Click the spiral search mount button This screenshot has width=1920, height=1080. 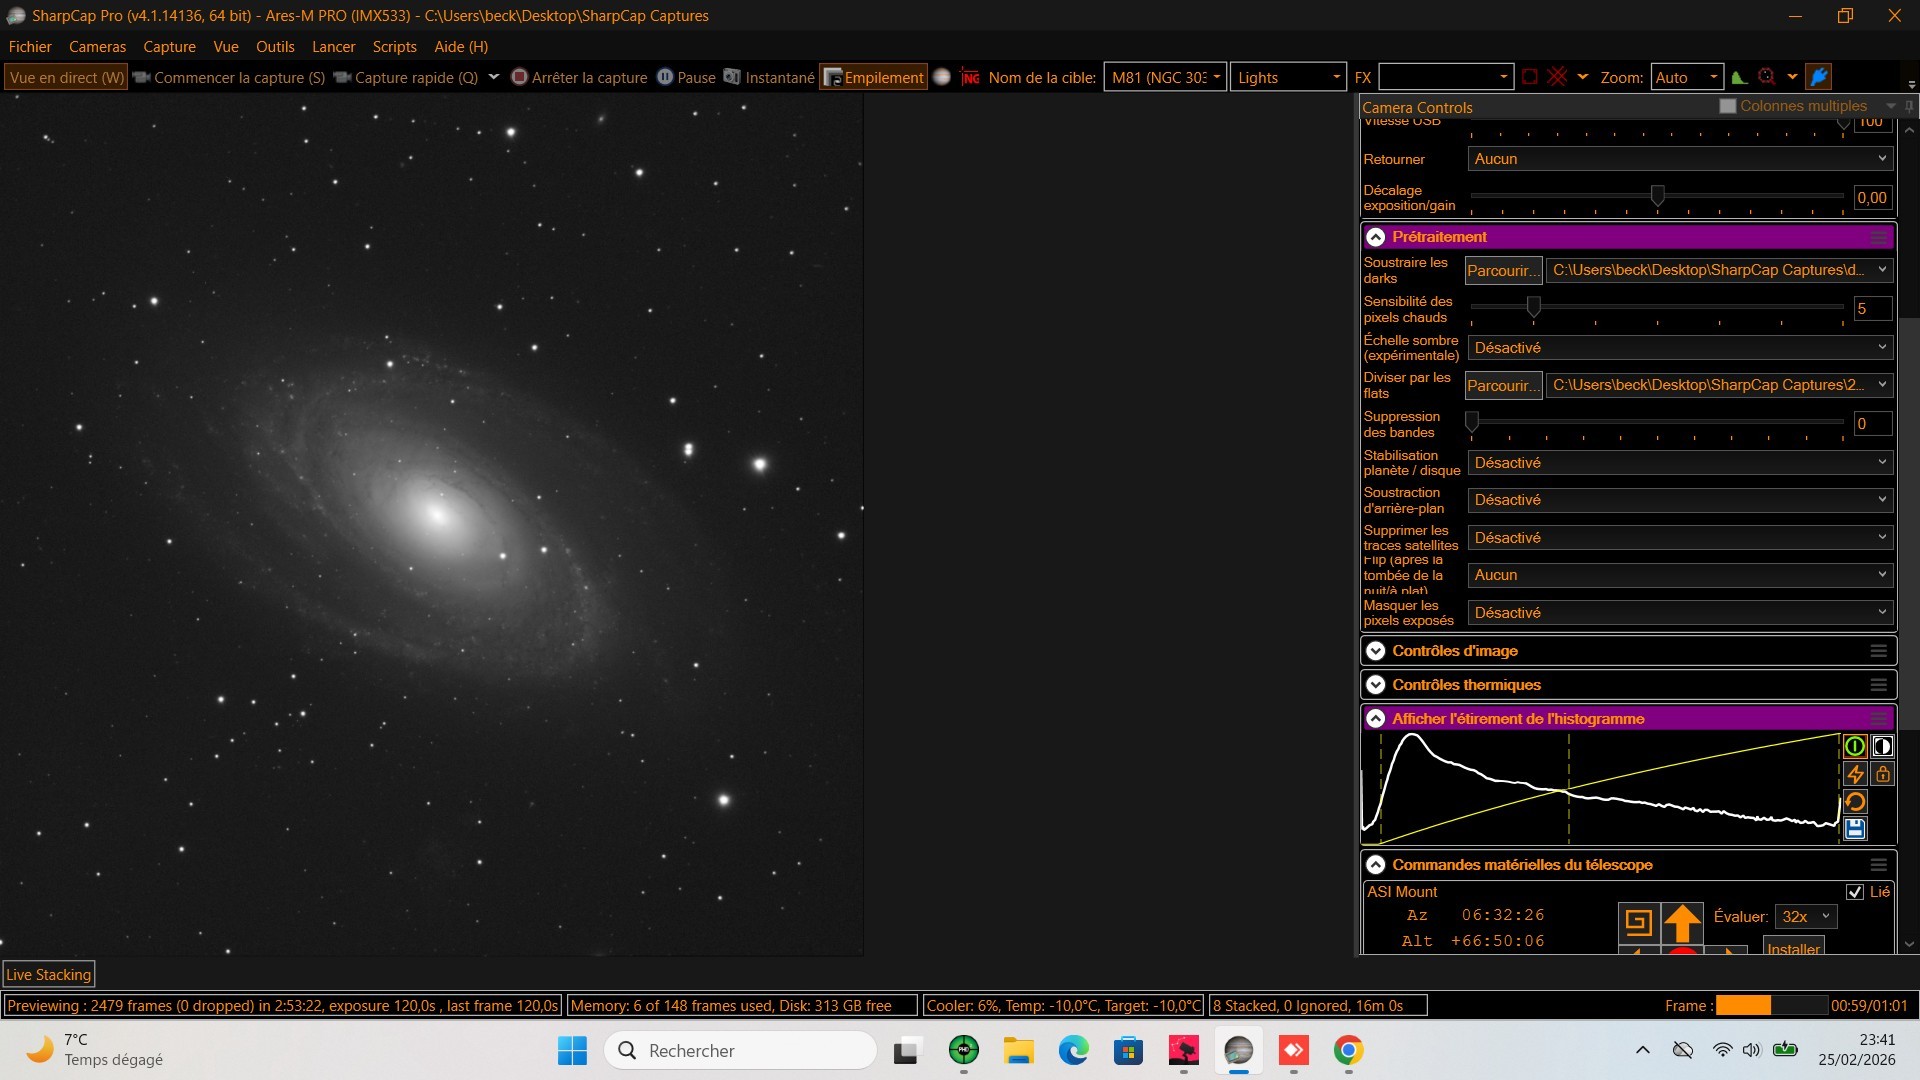pyautogui.click(x=1638, y=922)
